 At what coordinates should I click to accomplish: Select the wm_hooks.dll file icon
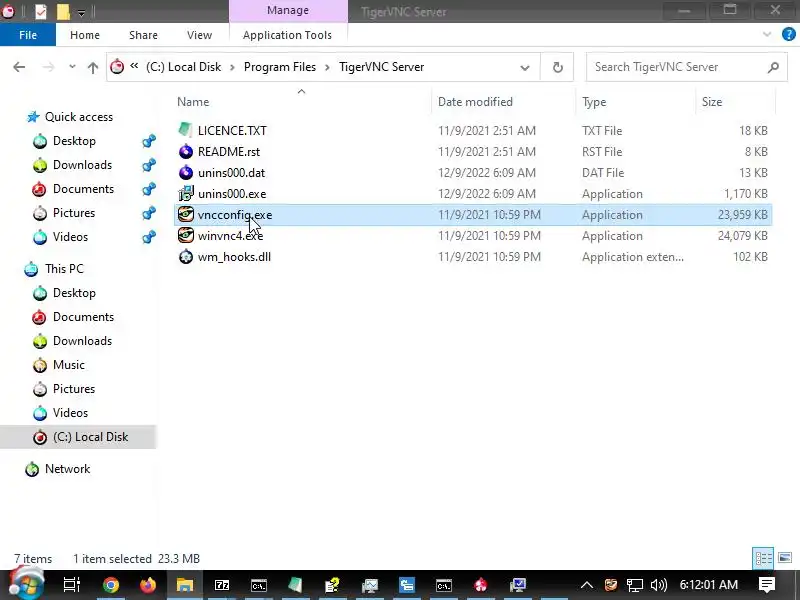pyautogui.click(x=186, y=257)
